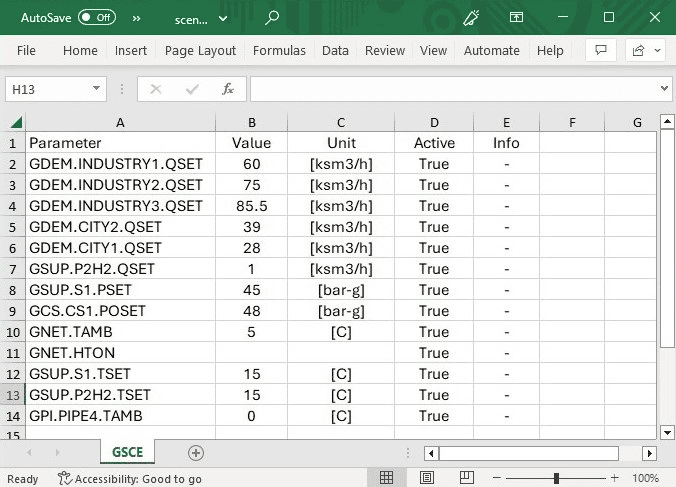Viewport: 676px width, 487px height.
Task: Click the Select All corner triangle
Action: coord(16,123)
